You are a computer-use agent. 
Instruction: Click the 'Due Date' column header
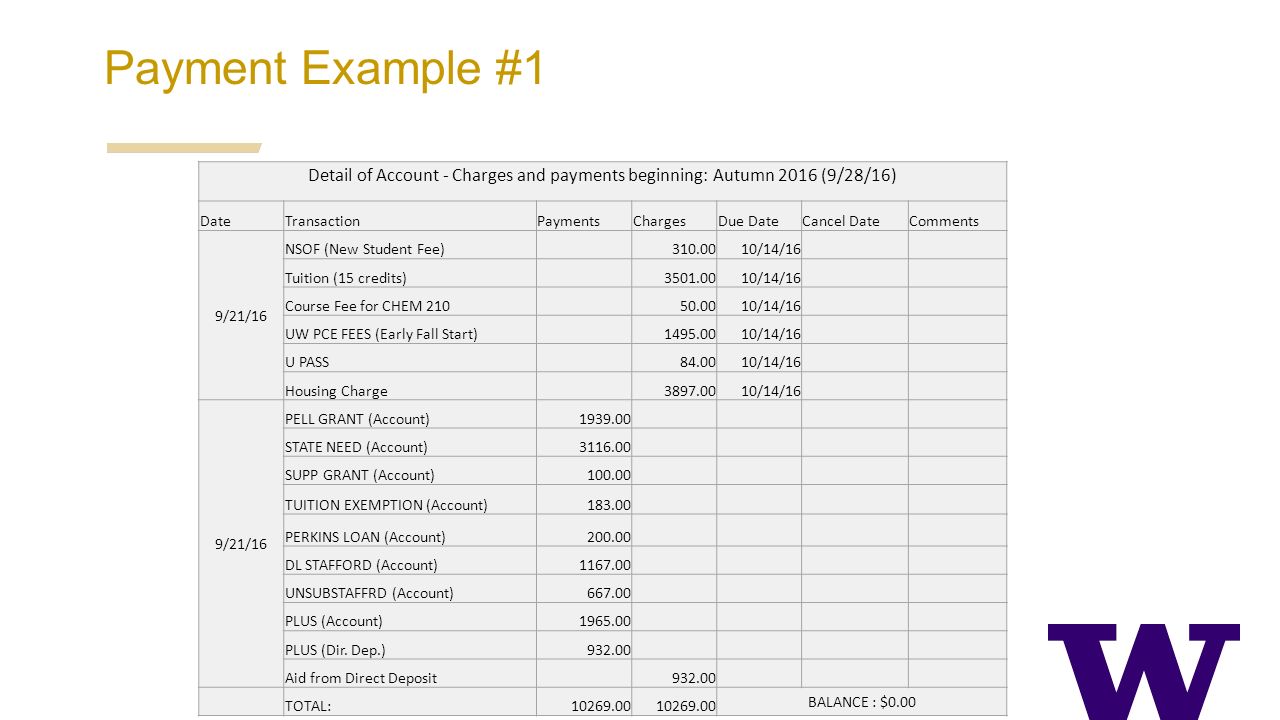tap(748, 221)
